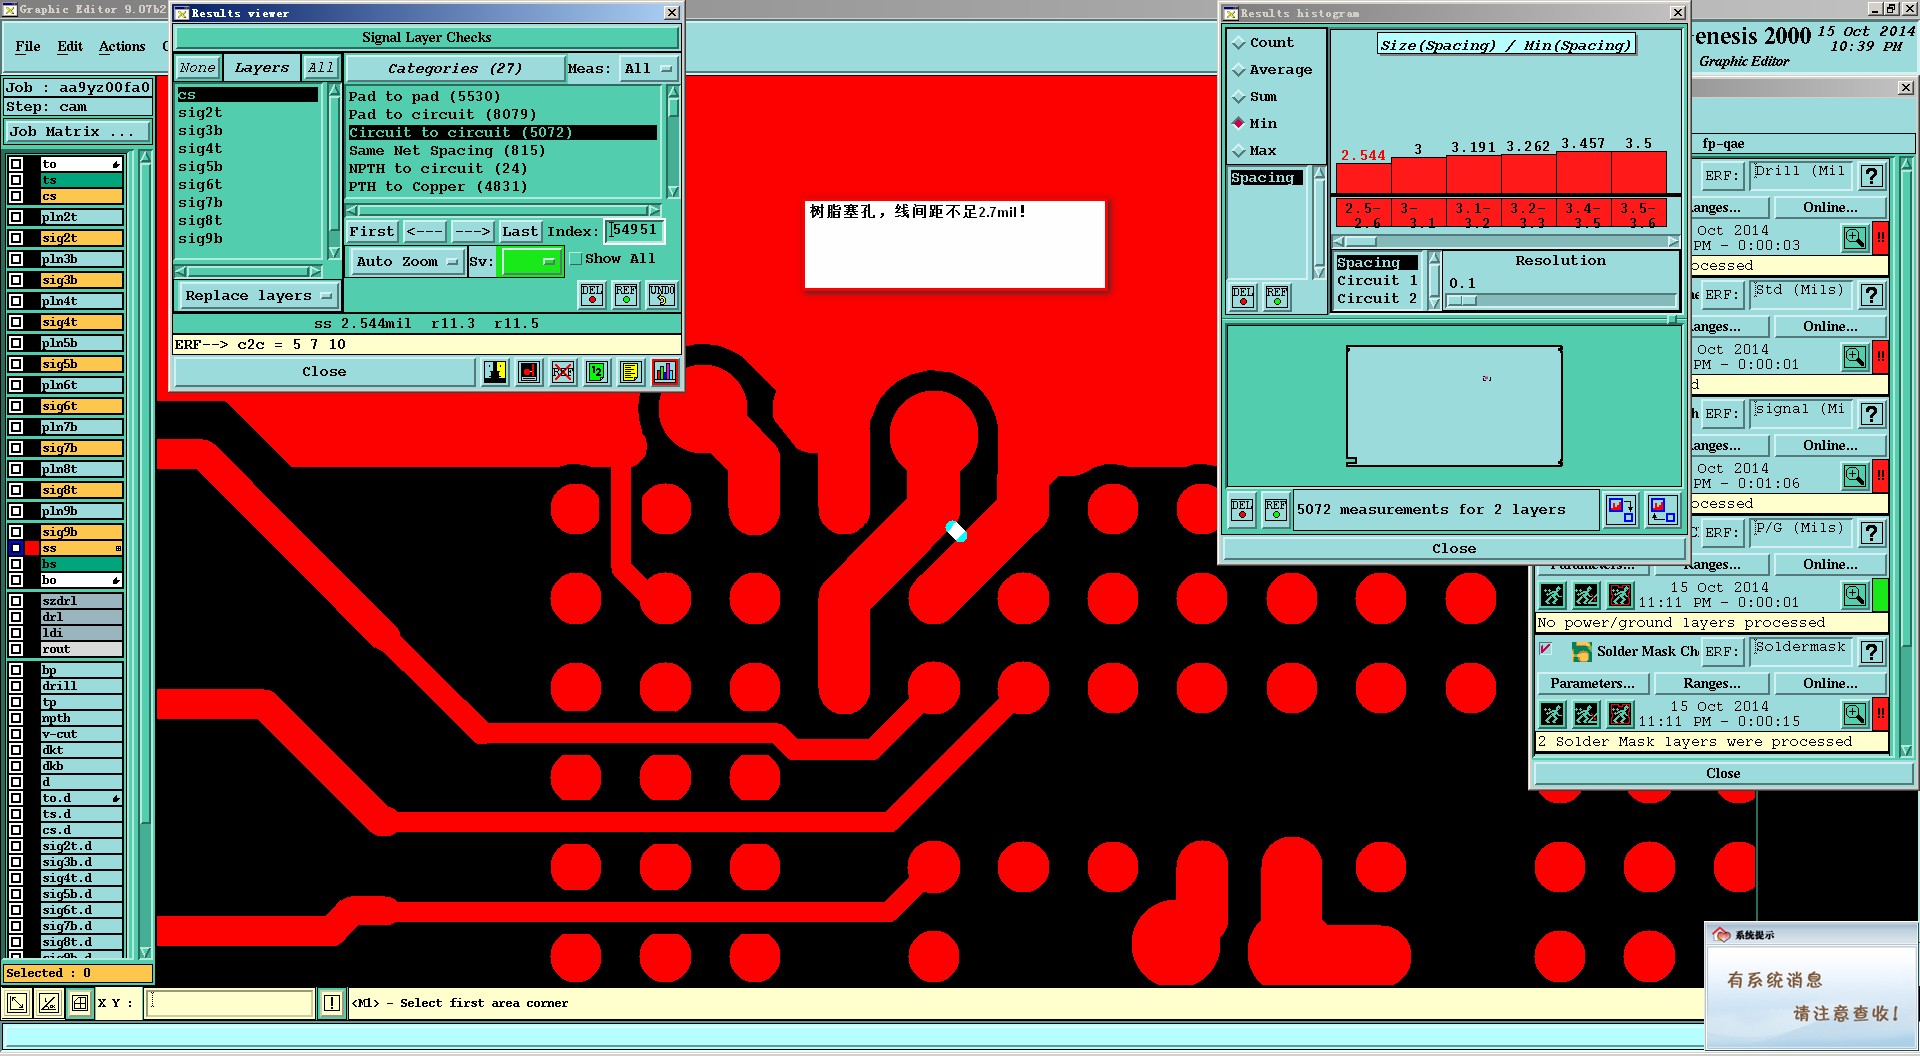Click the None button in Results viewer
Image resolution: width=1920 pixels, height=1056 pixels.
tap(198, 68)
